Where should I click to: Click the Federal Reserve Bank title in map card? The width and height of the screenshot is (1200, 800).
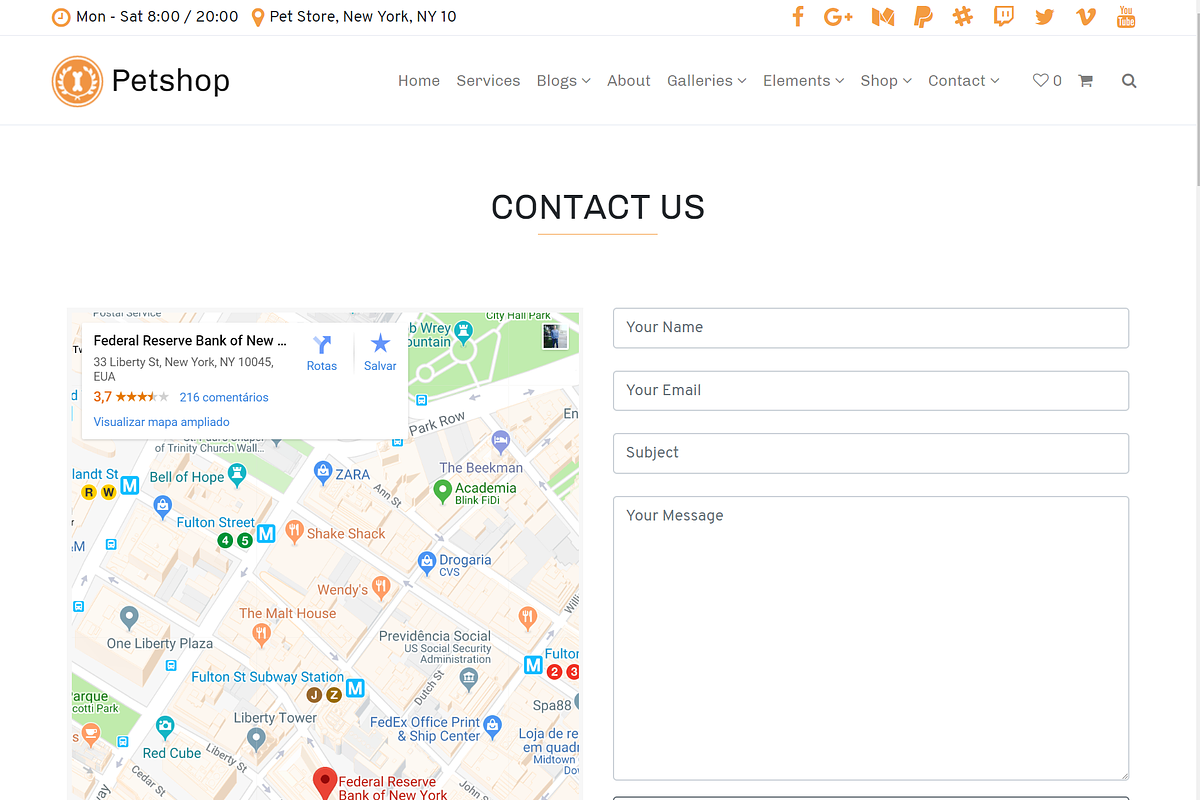pyautogui.click(x=190, y=341)
